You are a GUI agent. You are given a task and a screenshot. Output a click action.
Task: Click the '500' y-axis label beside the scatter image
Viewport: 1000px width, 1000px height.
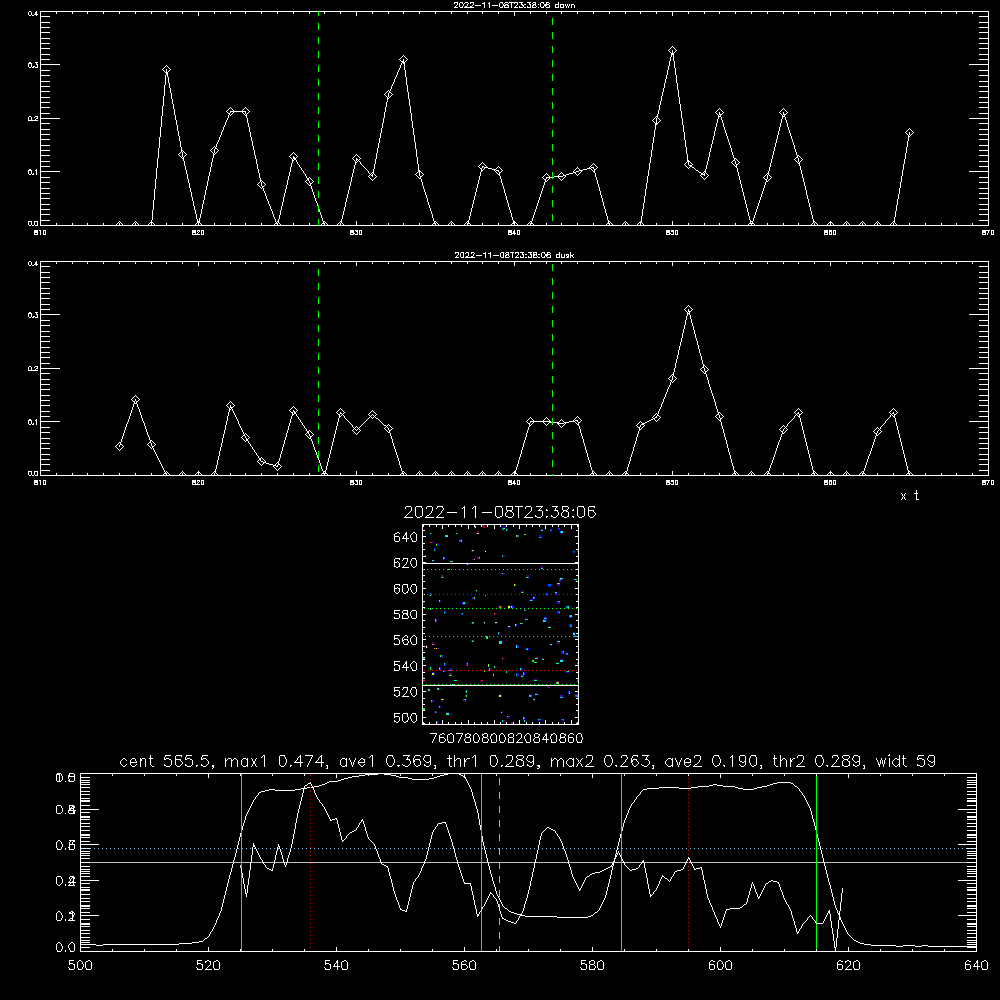pos(406,718)
